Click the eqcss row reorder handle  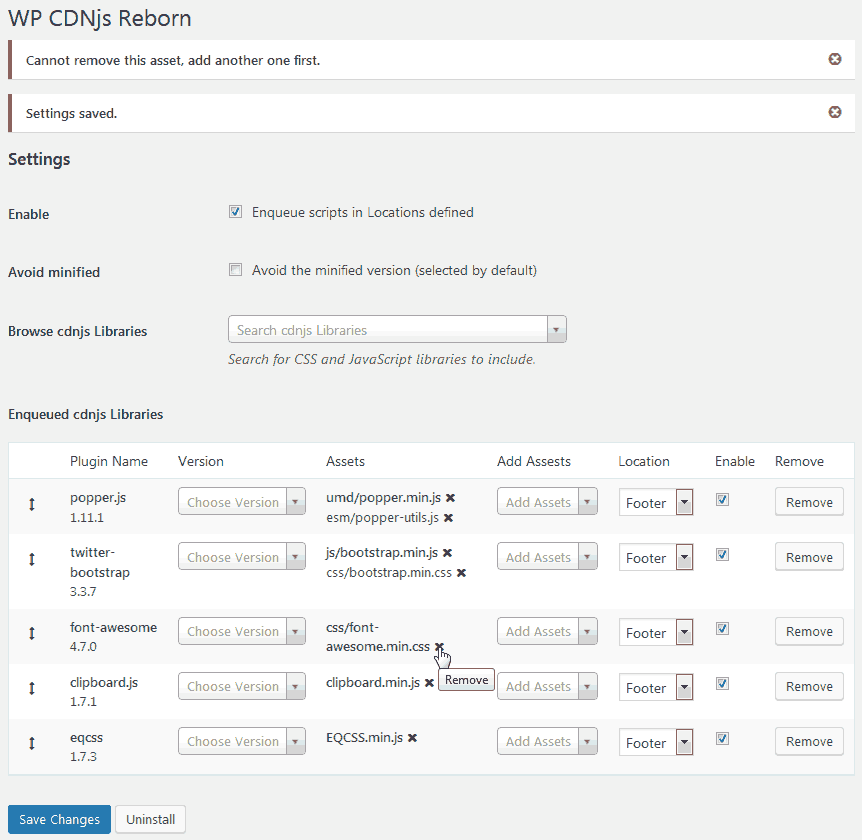32,743
